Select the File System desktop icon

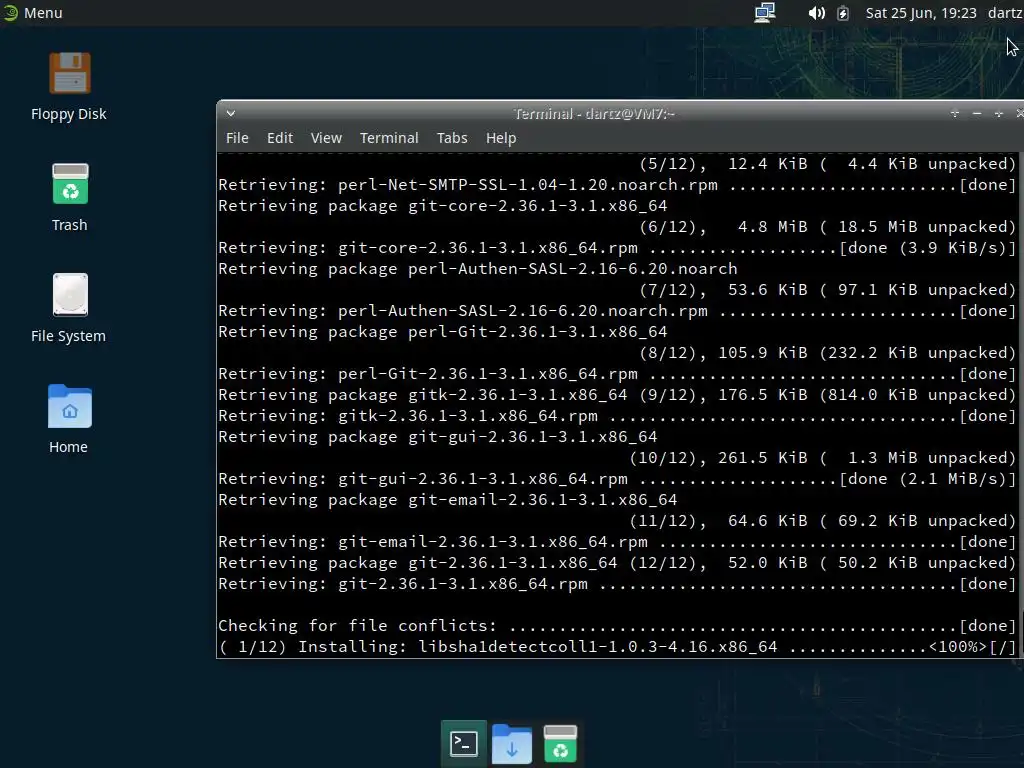pos(69,308)
